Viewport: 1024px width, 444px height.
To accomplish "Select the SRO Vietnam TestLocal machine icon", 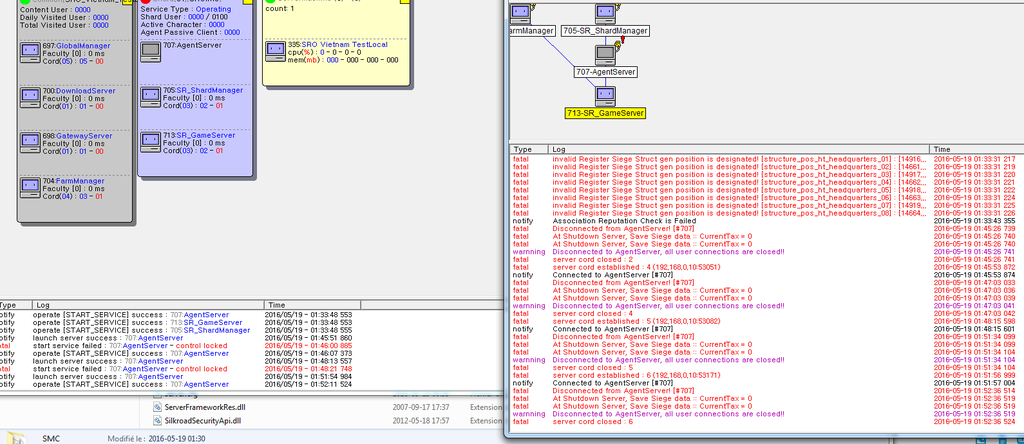I will pos(275,50).
